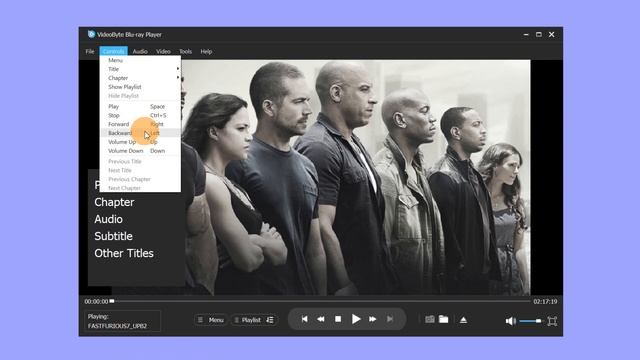Open the Help menu

[x=206, y=51]
